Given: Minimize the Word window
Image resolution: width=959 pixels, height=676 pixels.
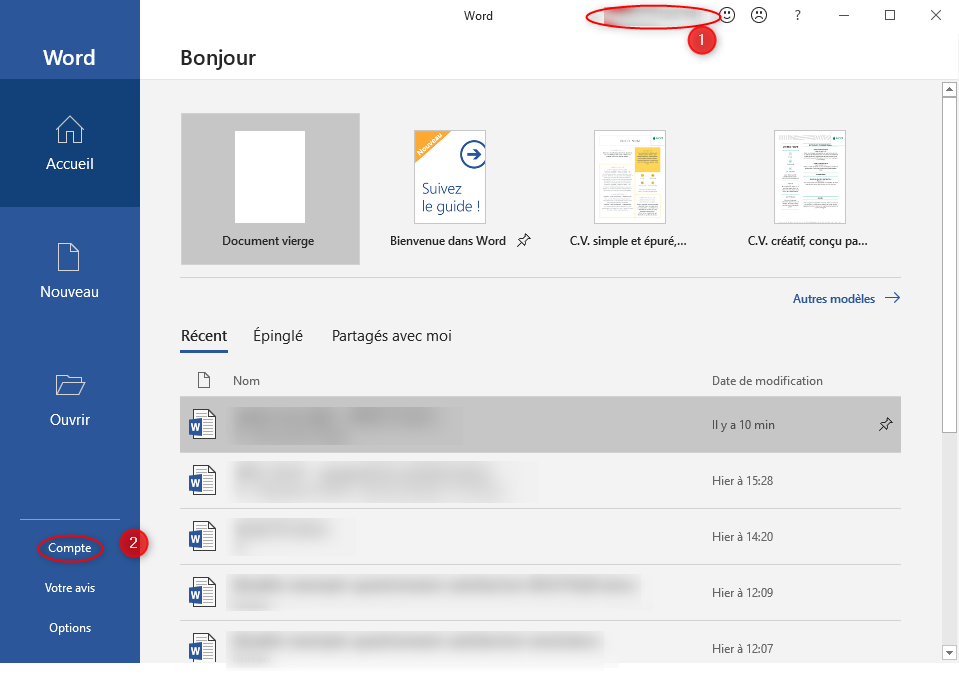Looking at the screenshot, I should pyautogui.click(x=844, y=15).
